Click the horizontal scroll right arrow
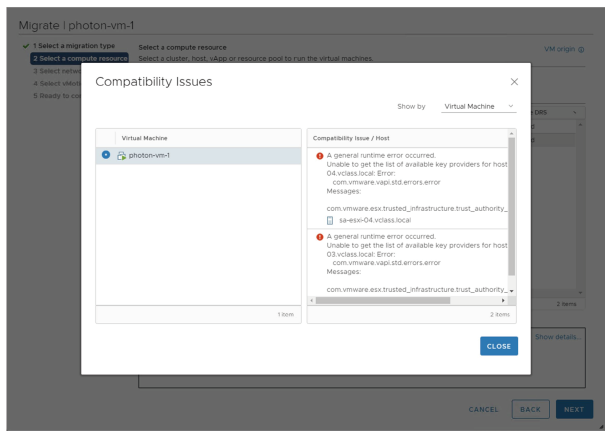Viewport: 612px width, 438px height. pyautogui.click(x=503, y=300)
